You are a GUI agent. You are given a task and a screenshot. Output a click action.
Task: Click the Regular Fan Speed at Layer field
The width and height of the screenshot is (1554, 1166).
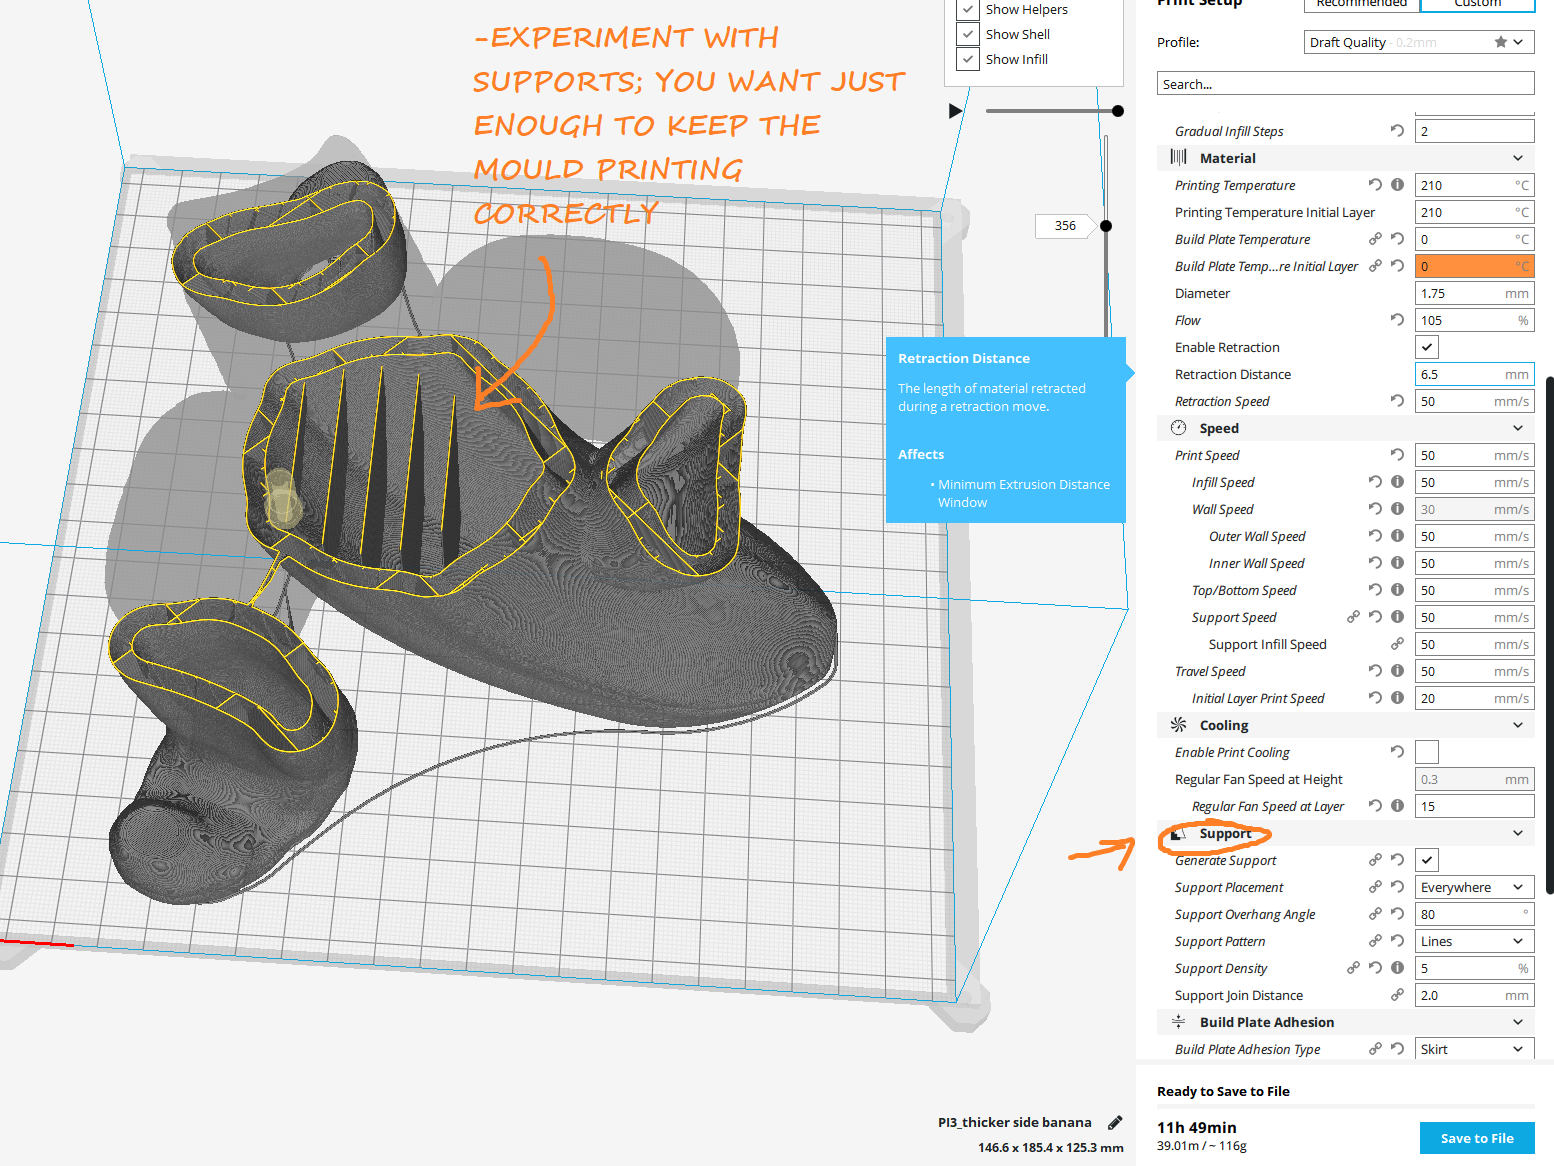[x=1474, y=806]
